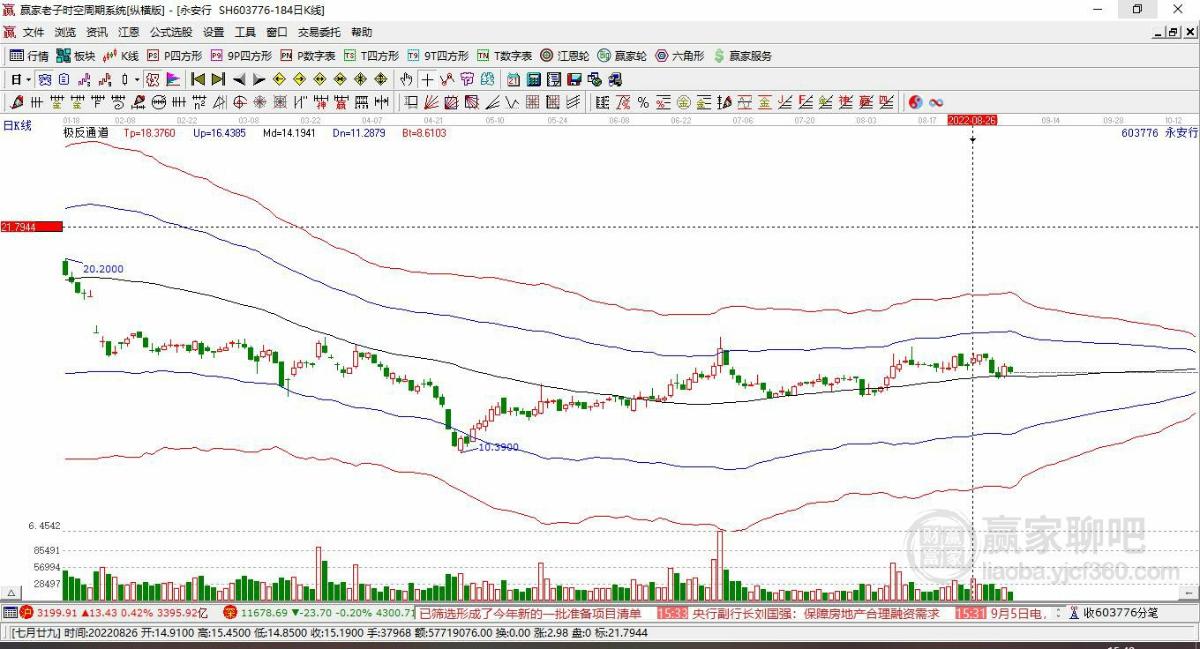
Task: Click the highlighted 2022-08-26 date marker
Action: click(972, 119)
